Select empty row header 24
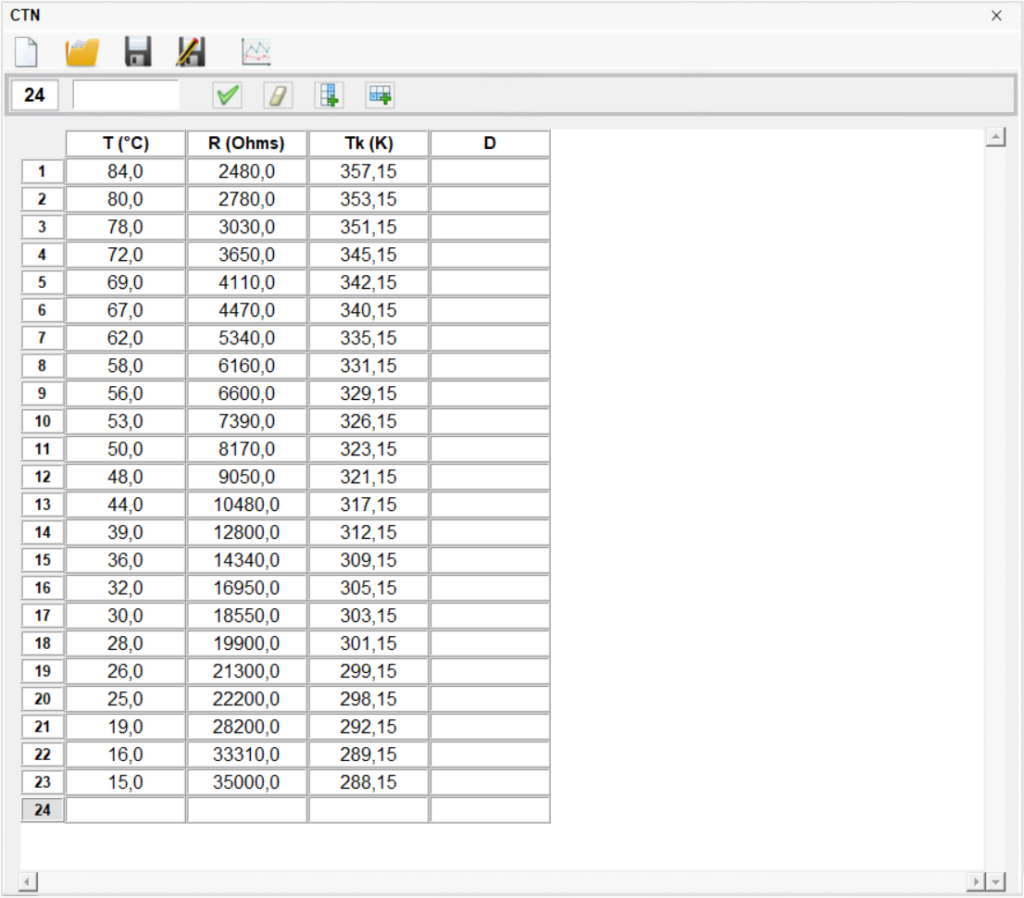 tap(42, 810)
